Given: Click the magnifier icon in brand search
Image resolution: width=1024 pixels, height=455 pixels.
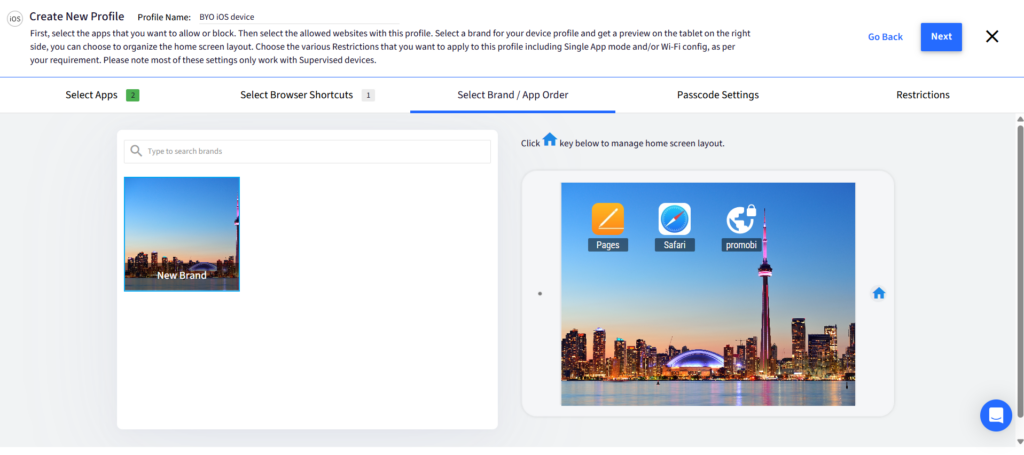Looking at the screenshot, I should [136, 151].
